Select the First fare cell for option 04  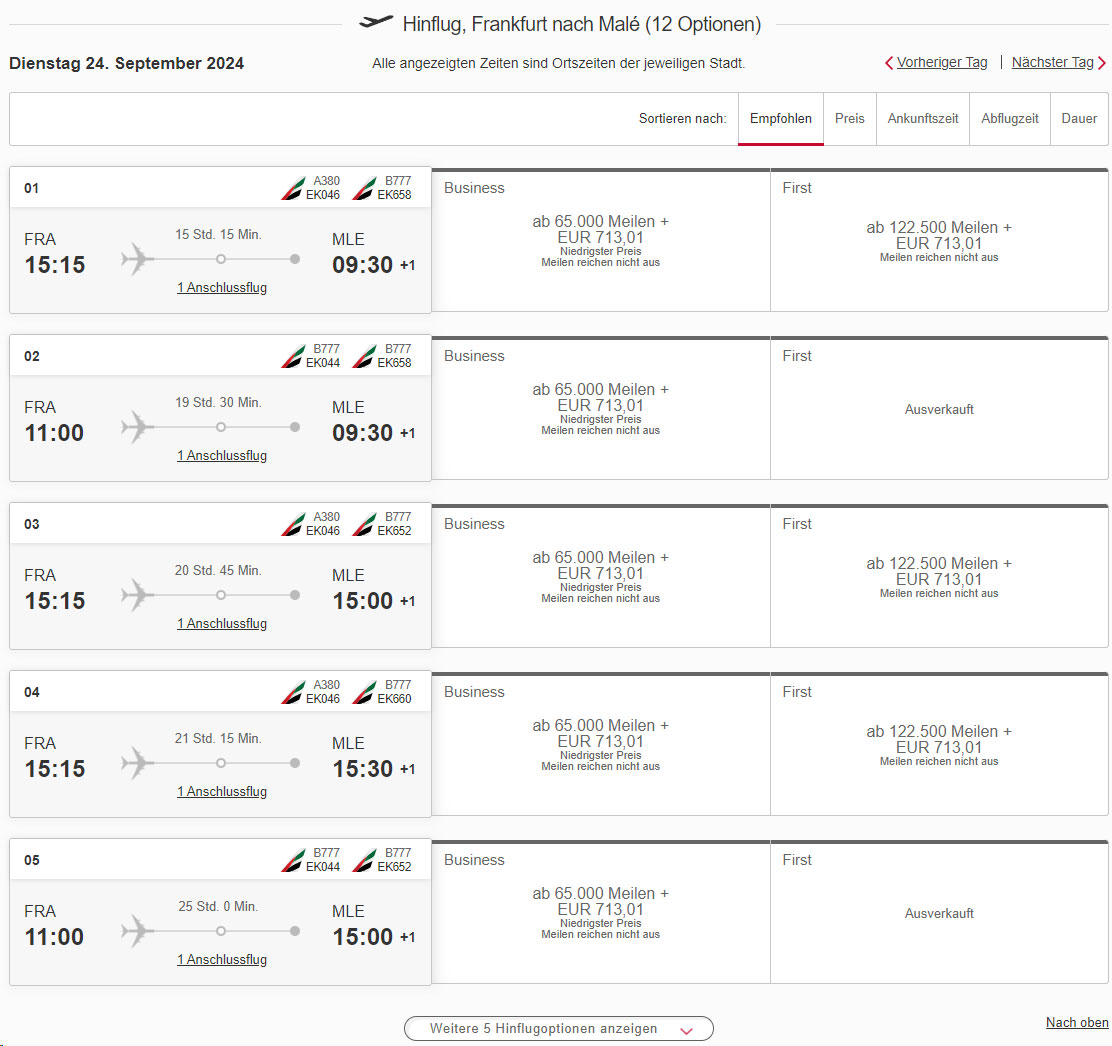click(x=938, y=743)
